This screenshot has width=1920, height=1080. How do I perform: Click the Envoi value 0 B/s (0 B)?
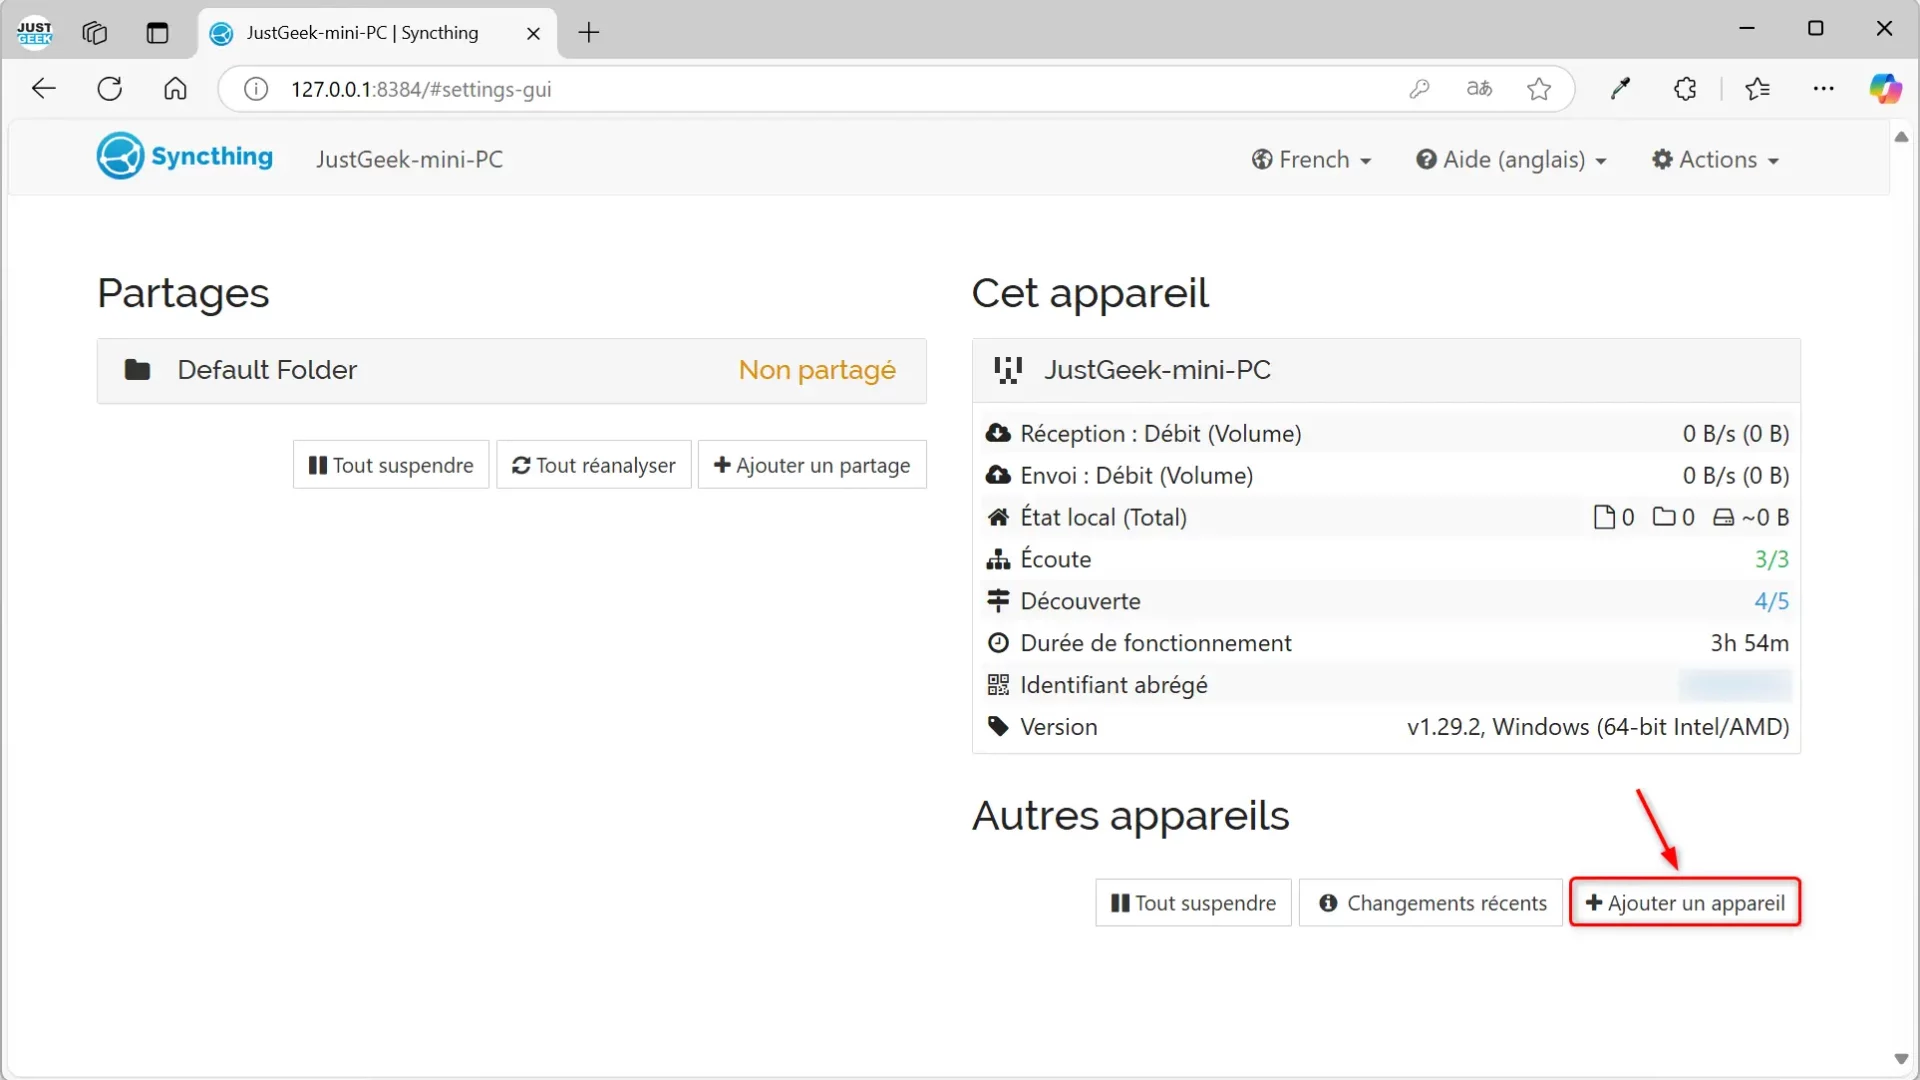pos(1735,475)
